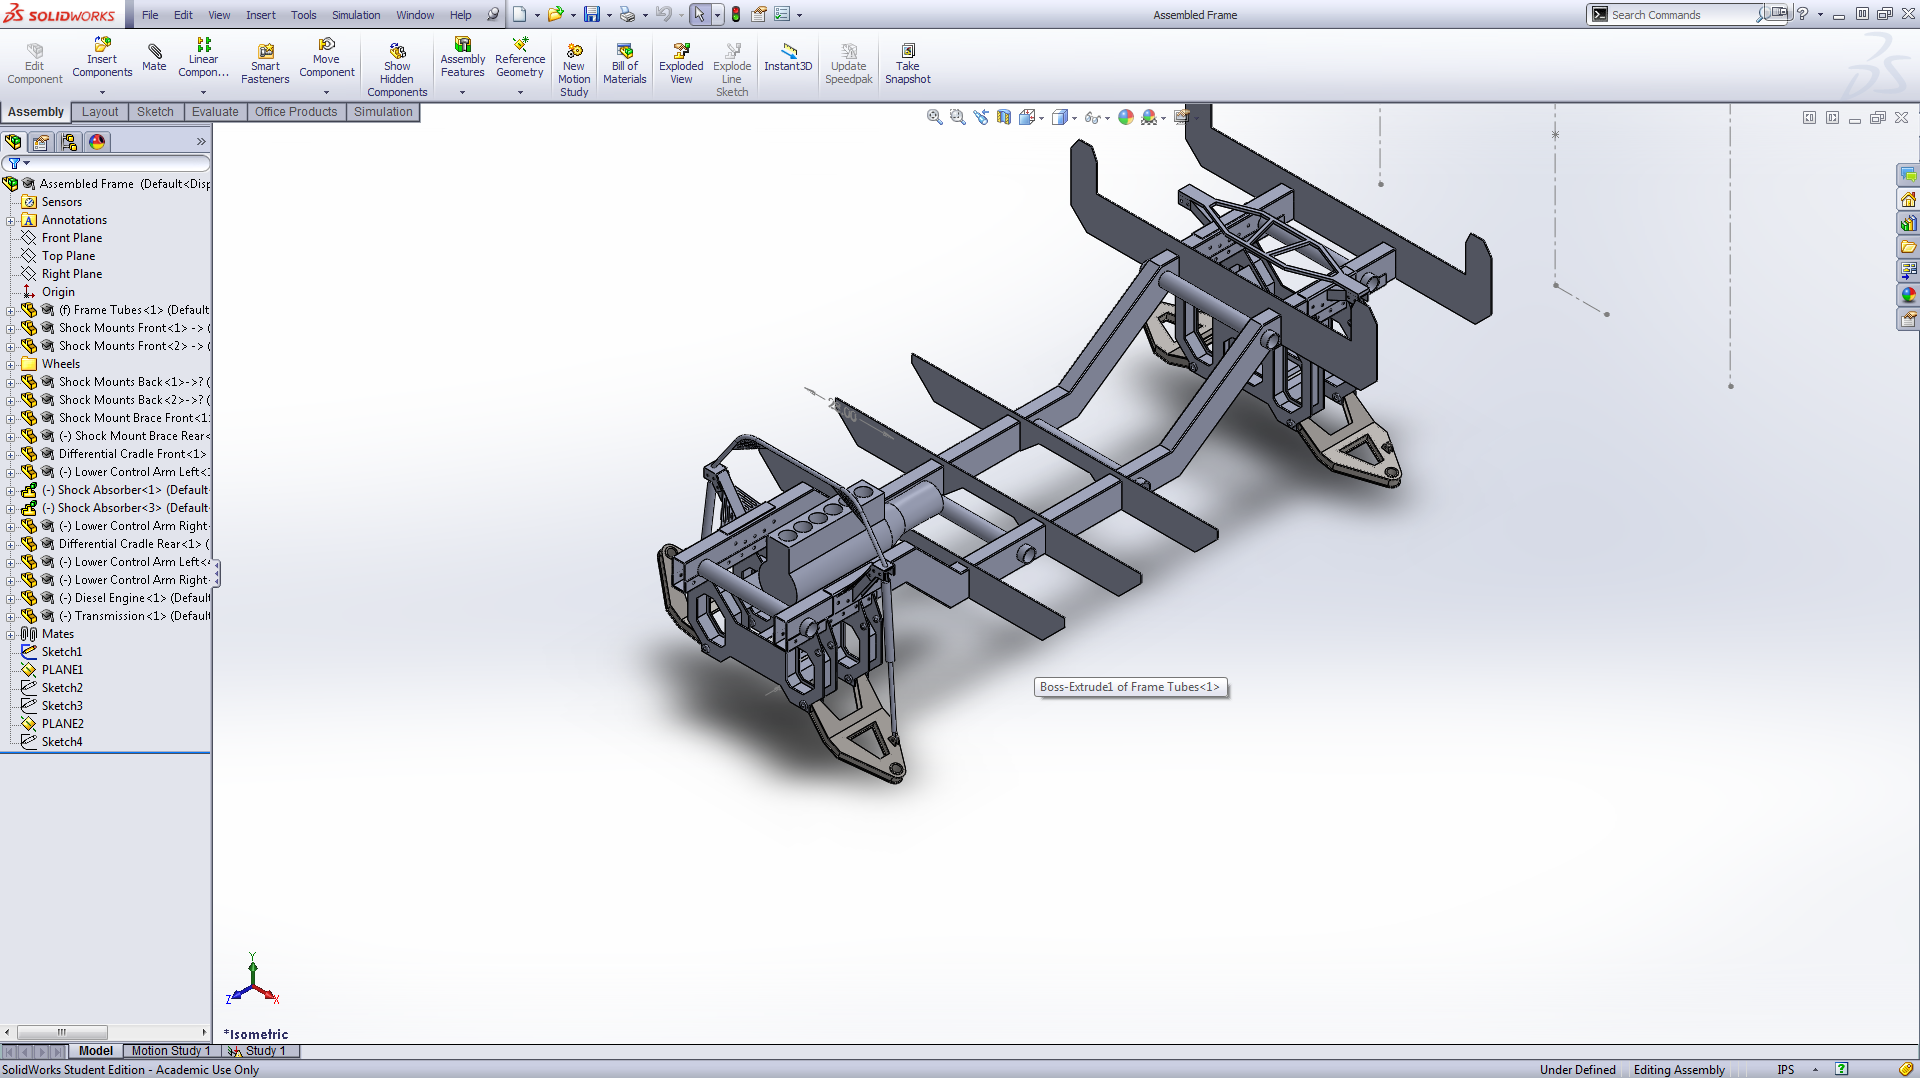Open Assembly Features dropdown arrow

462,92
